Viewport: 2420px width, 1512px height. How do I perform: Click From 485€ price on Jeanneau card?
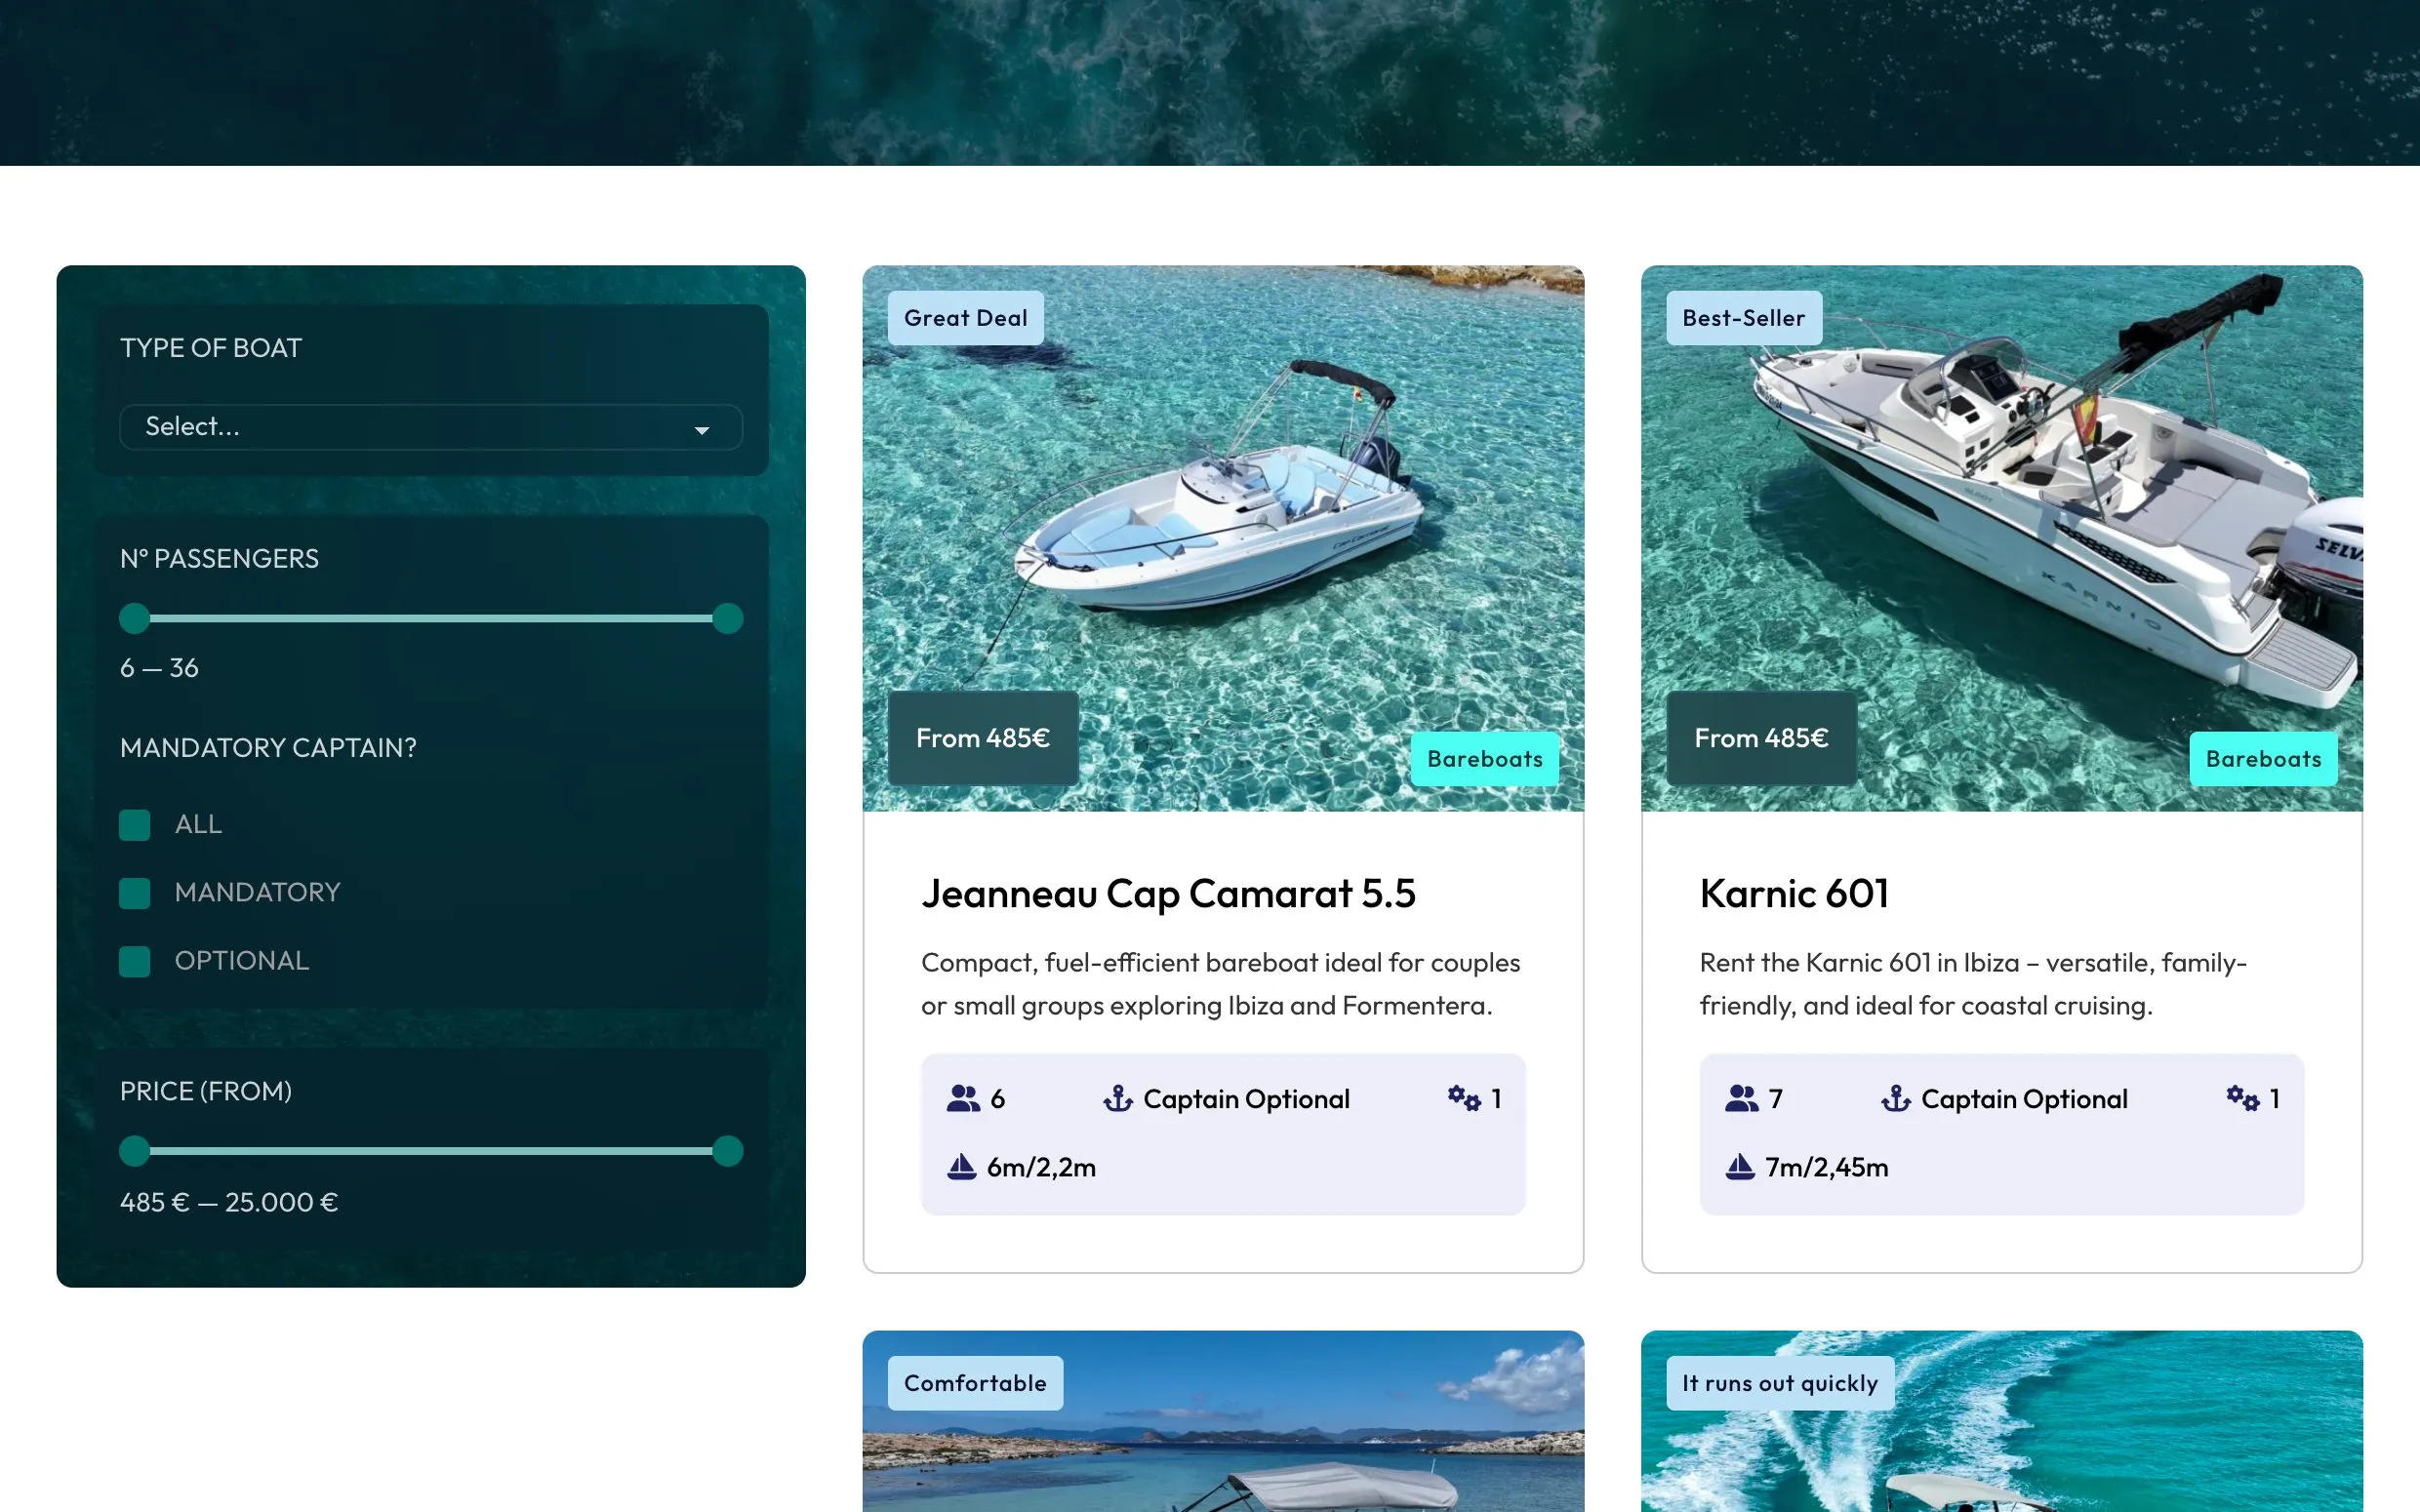pyautogui.click(x=983, y=738)
